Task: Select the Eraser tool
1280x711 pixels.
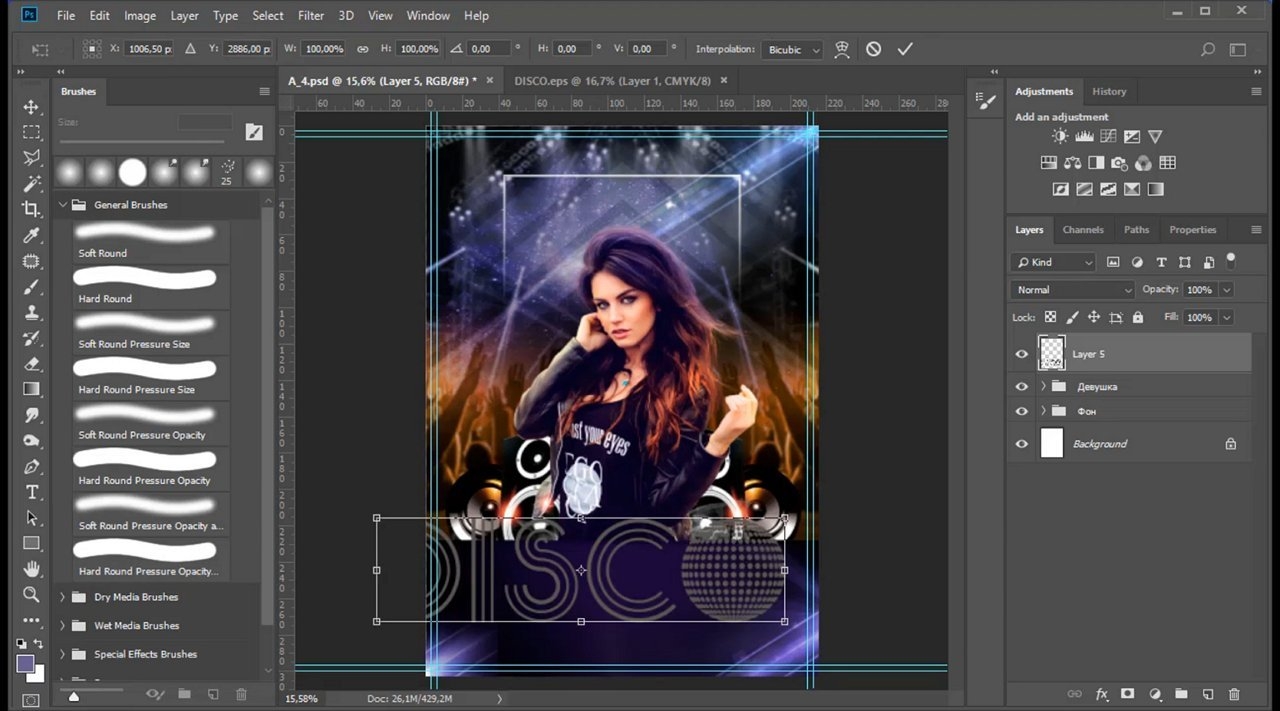Action: tap(31, 364)
